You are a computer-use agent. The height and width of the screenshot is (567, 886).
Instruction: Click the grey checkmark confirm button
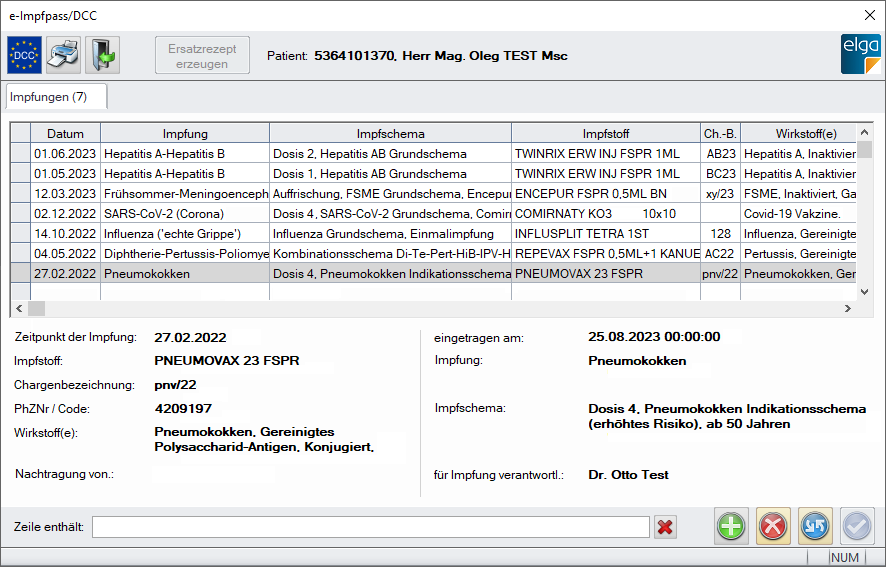[x=857, y=526]
